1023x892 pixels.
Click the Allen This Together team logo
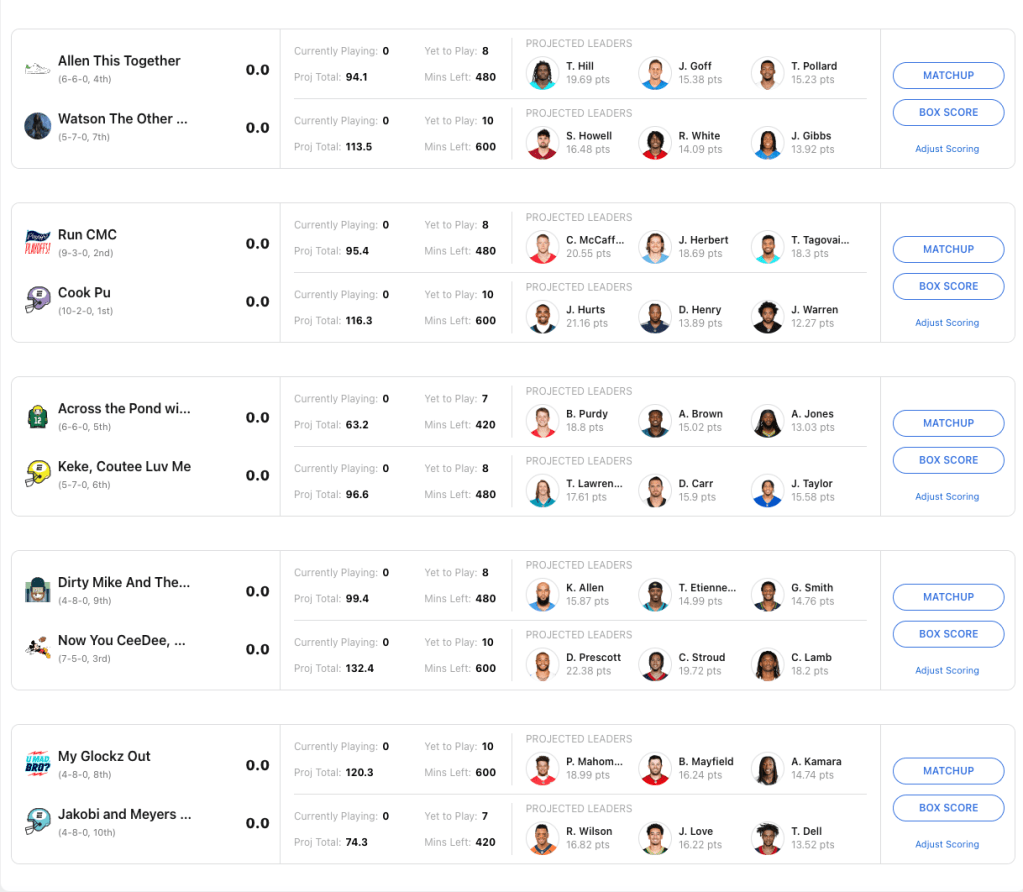point(38,68)
